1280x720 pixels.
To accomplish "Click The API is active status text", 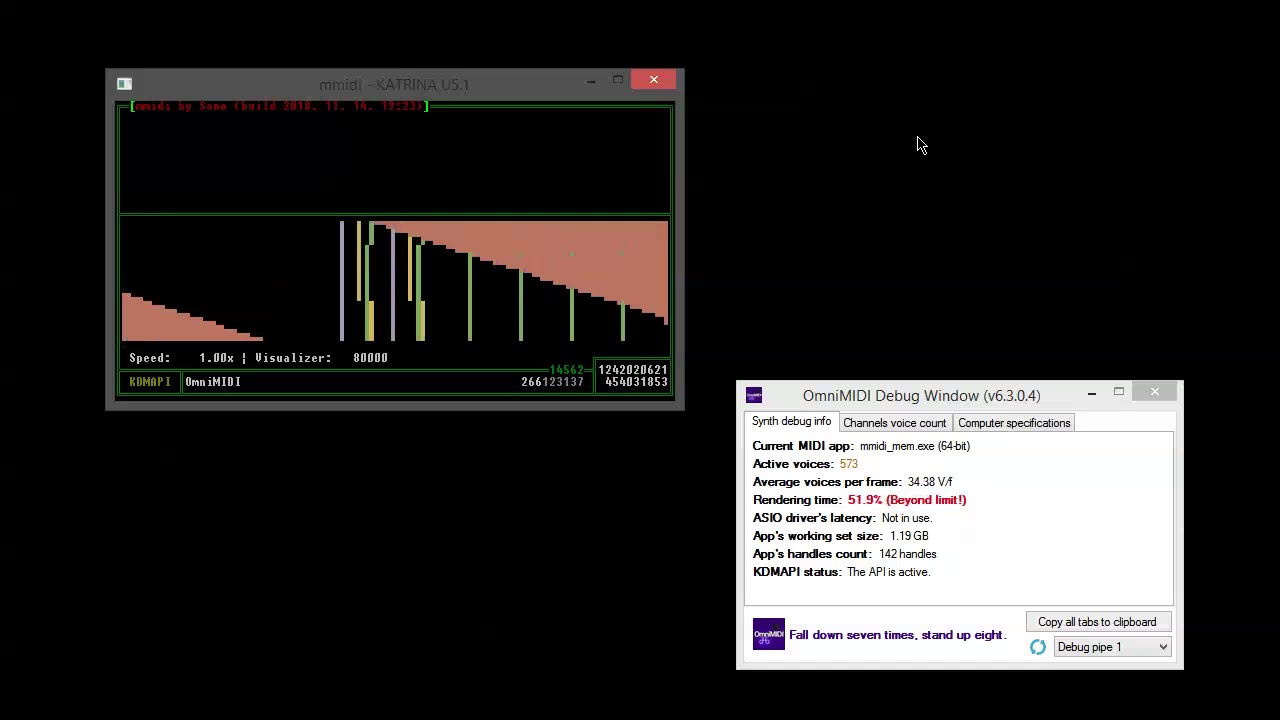I will tap(889, 572).
